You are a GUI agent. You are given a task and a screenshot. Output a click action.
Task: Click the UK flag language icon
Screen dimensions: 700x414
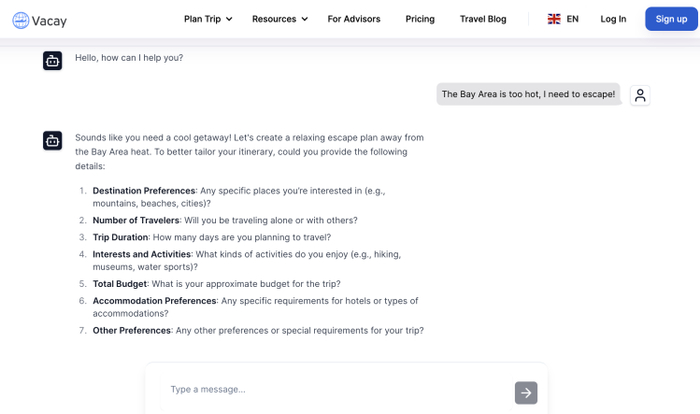pos(554,19)
